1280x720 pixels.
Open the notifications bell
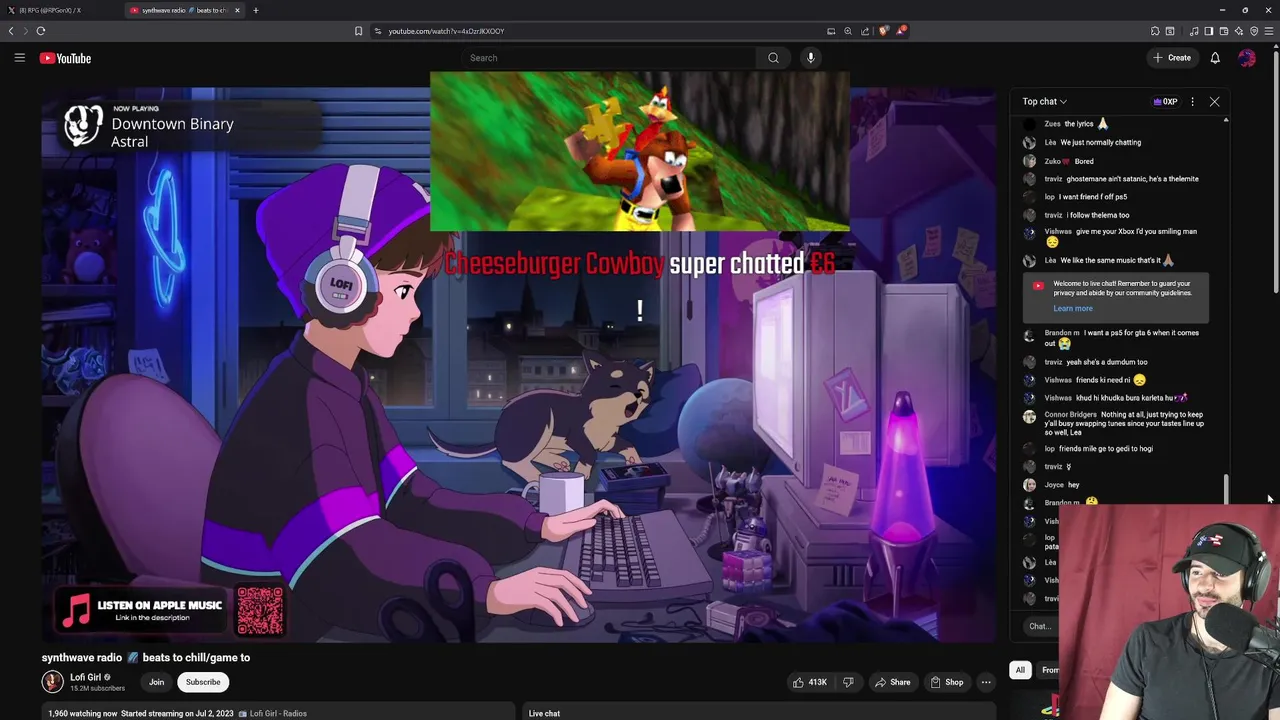(1215, 58)
